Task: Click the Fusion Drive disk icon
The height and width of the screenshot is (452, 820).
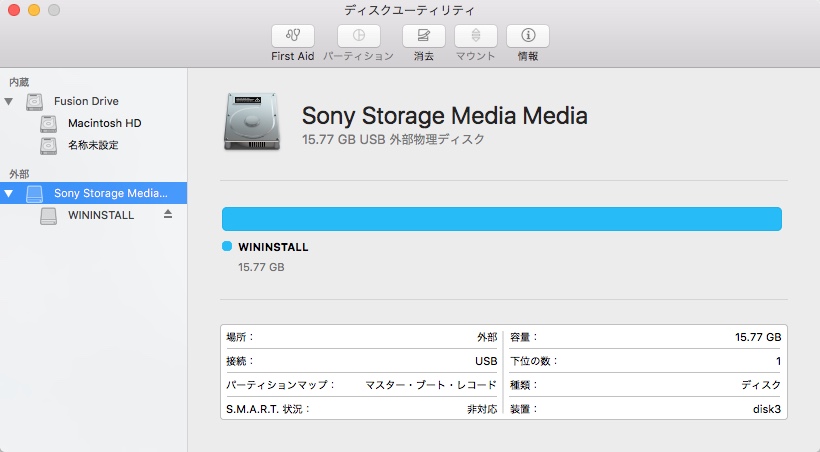Action: pos(35,102)
